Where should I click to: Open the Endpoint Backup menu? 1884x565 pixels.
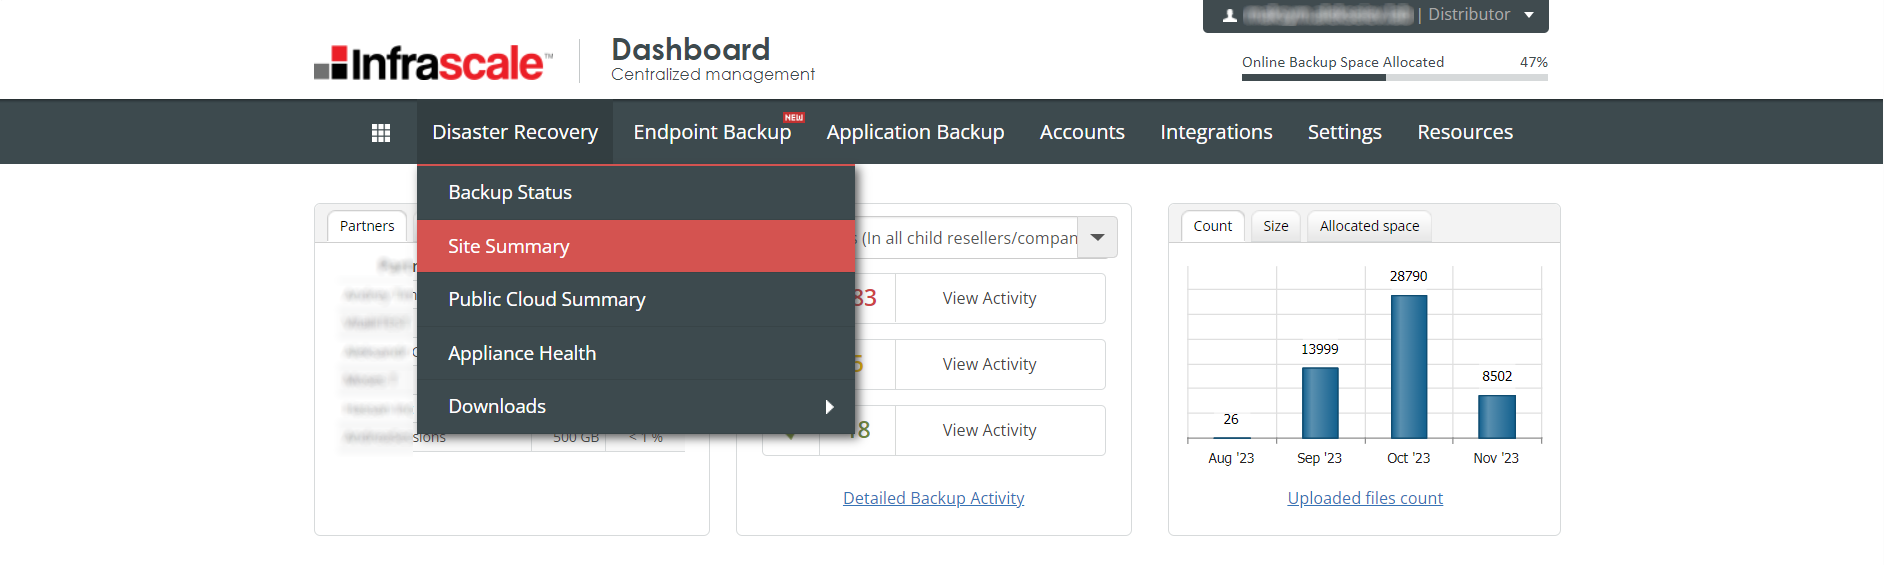(x=712, y=132)
